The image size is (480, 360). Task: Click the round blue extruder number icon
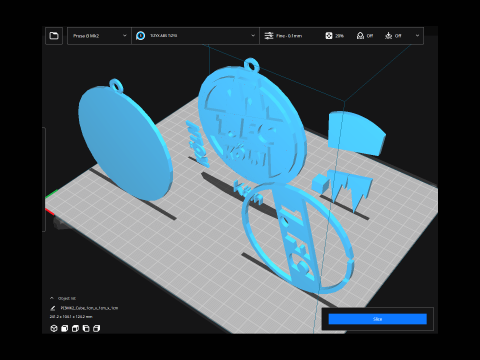141,36
